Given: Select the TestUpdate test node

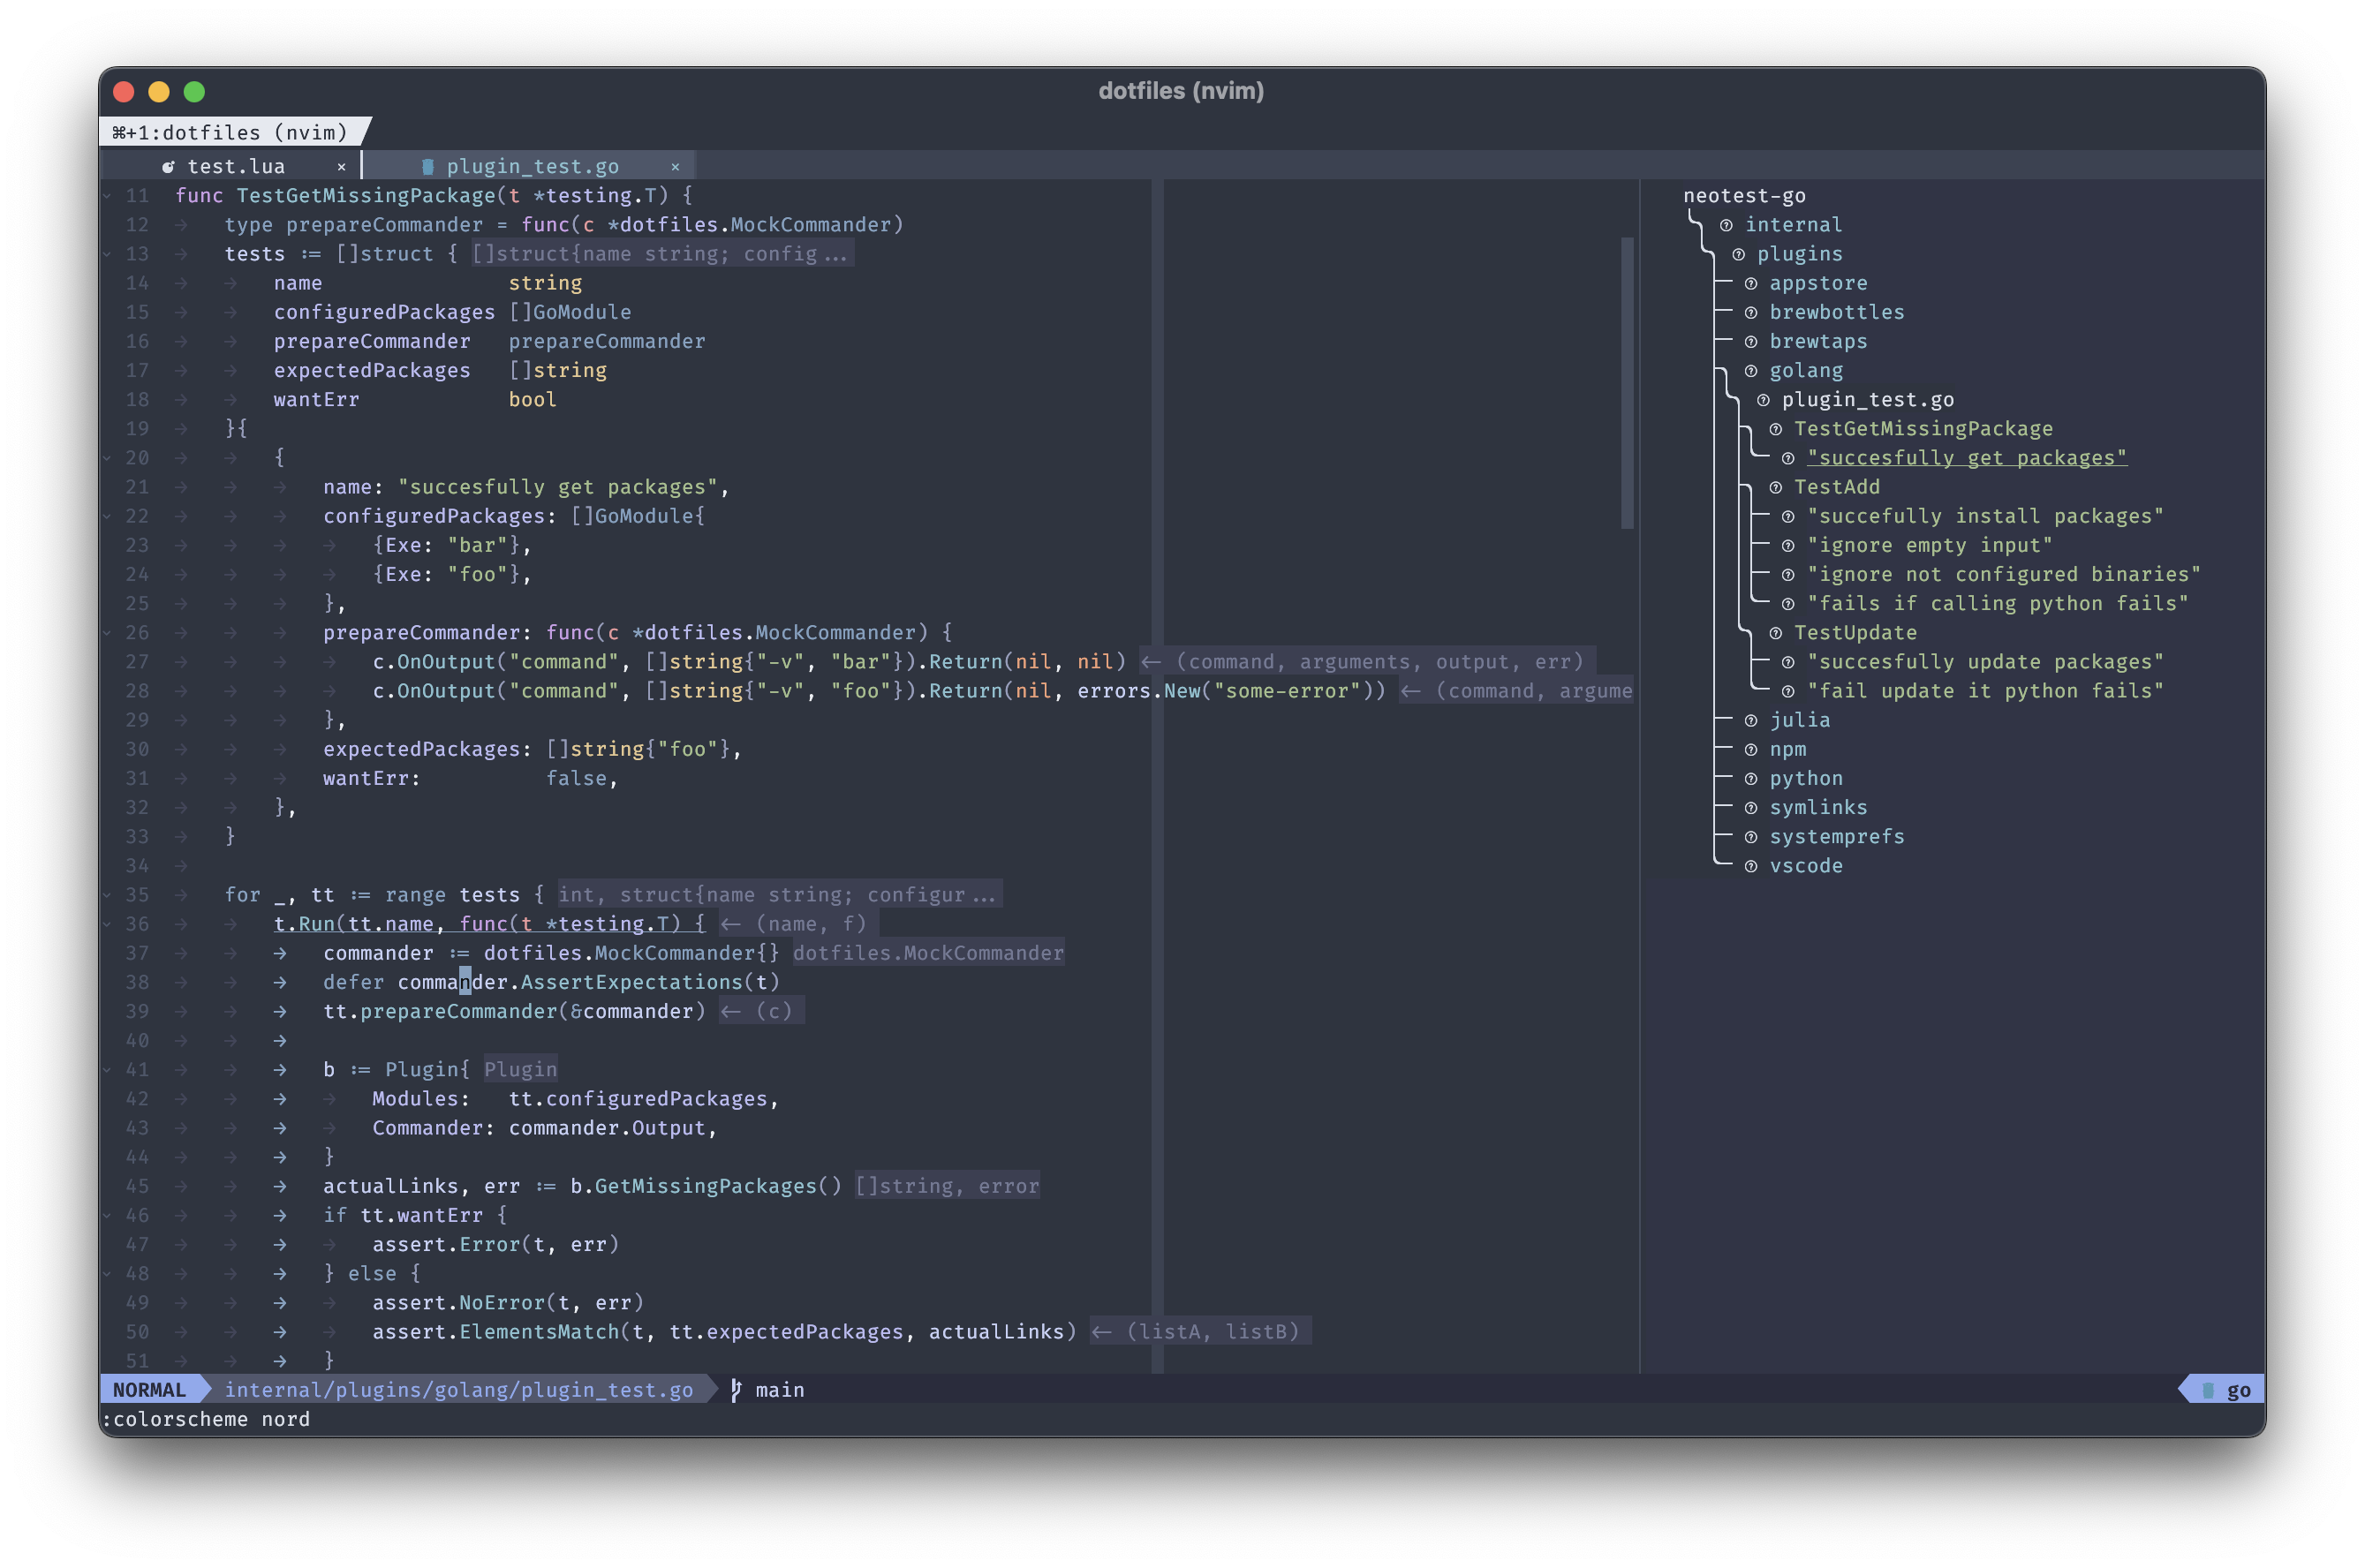Looking at the screenshot, I should pos(1855,633).
